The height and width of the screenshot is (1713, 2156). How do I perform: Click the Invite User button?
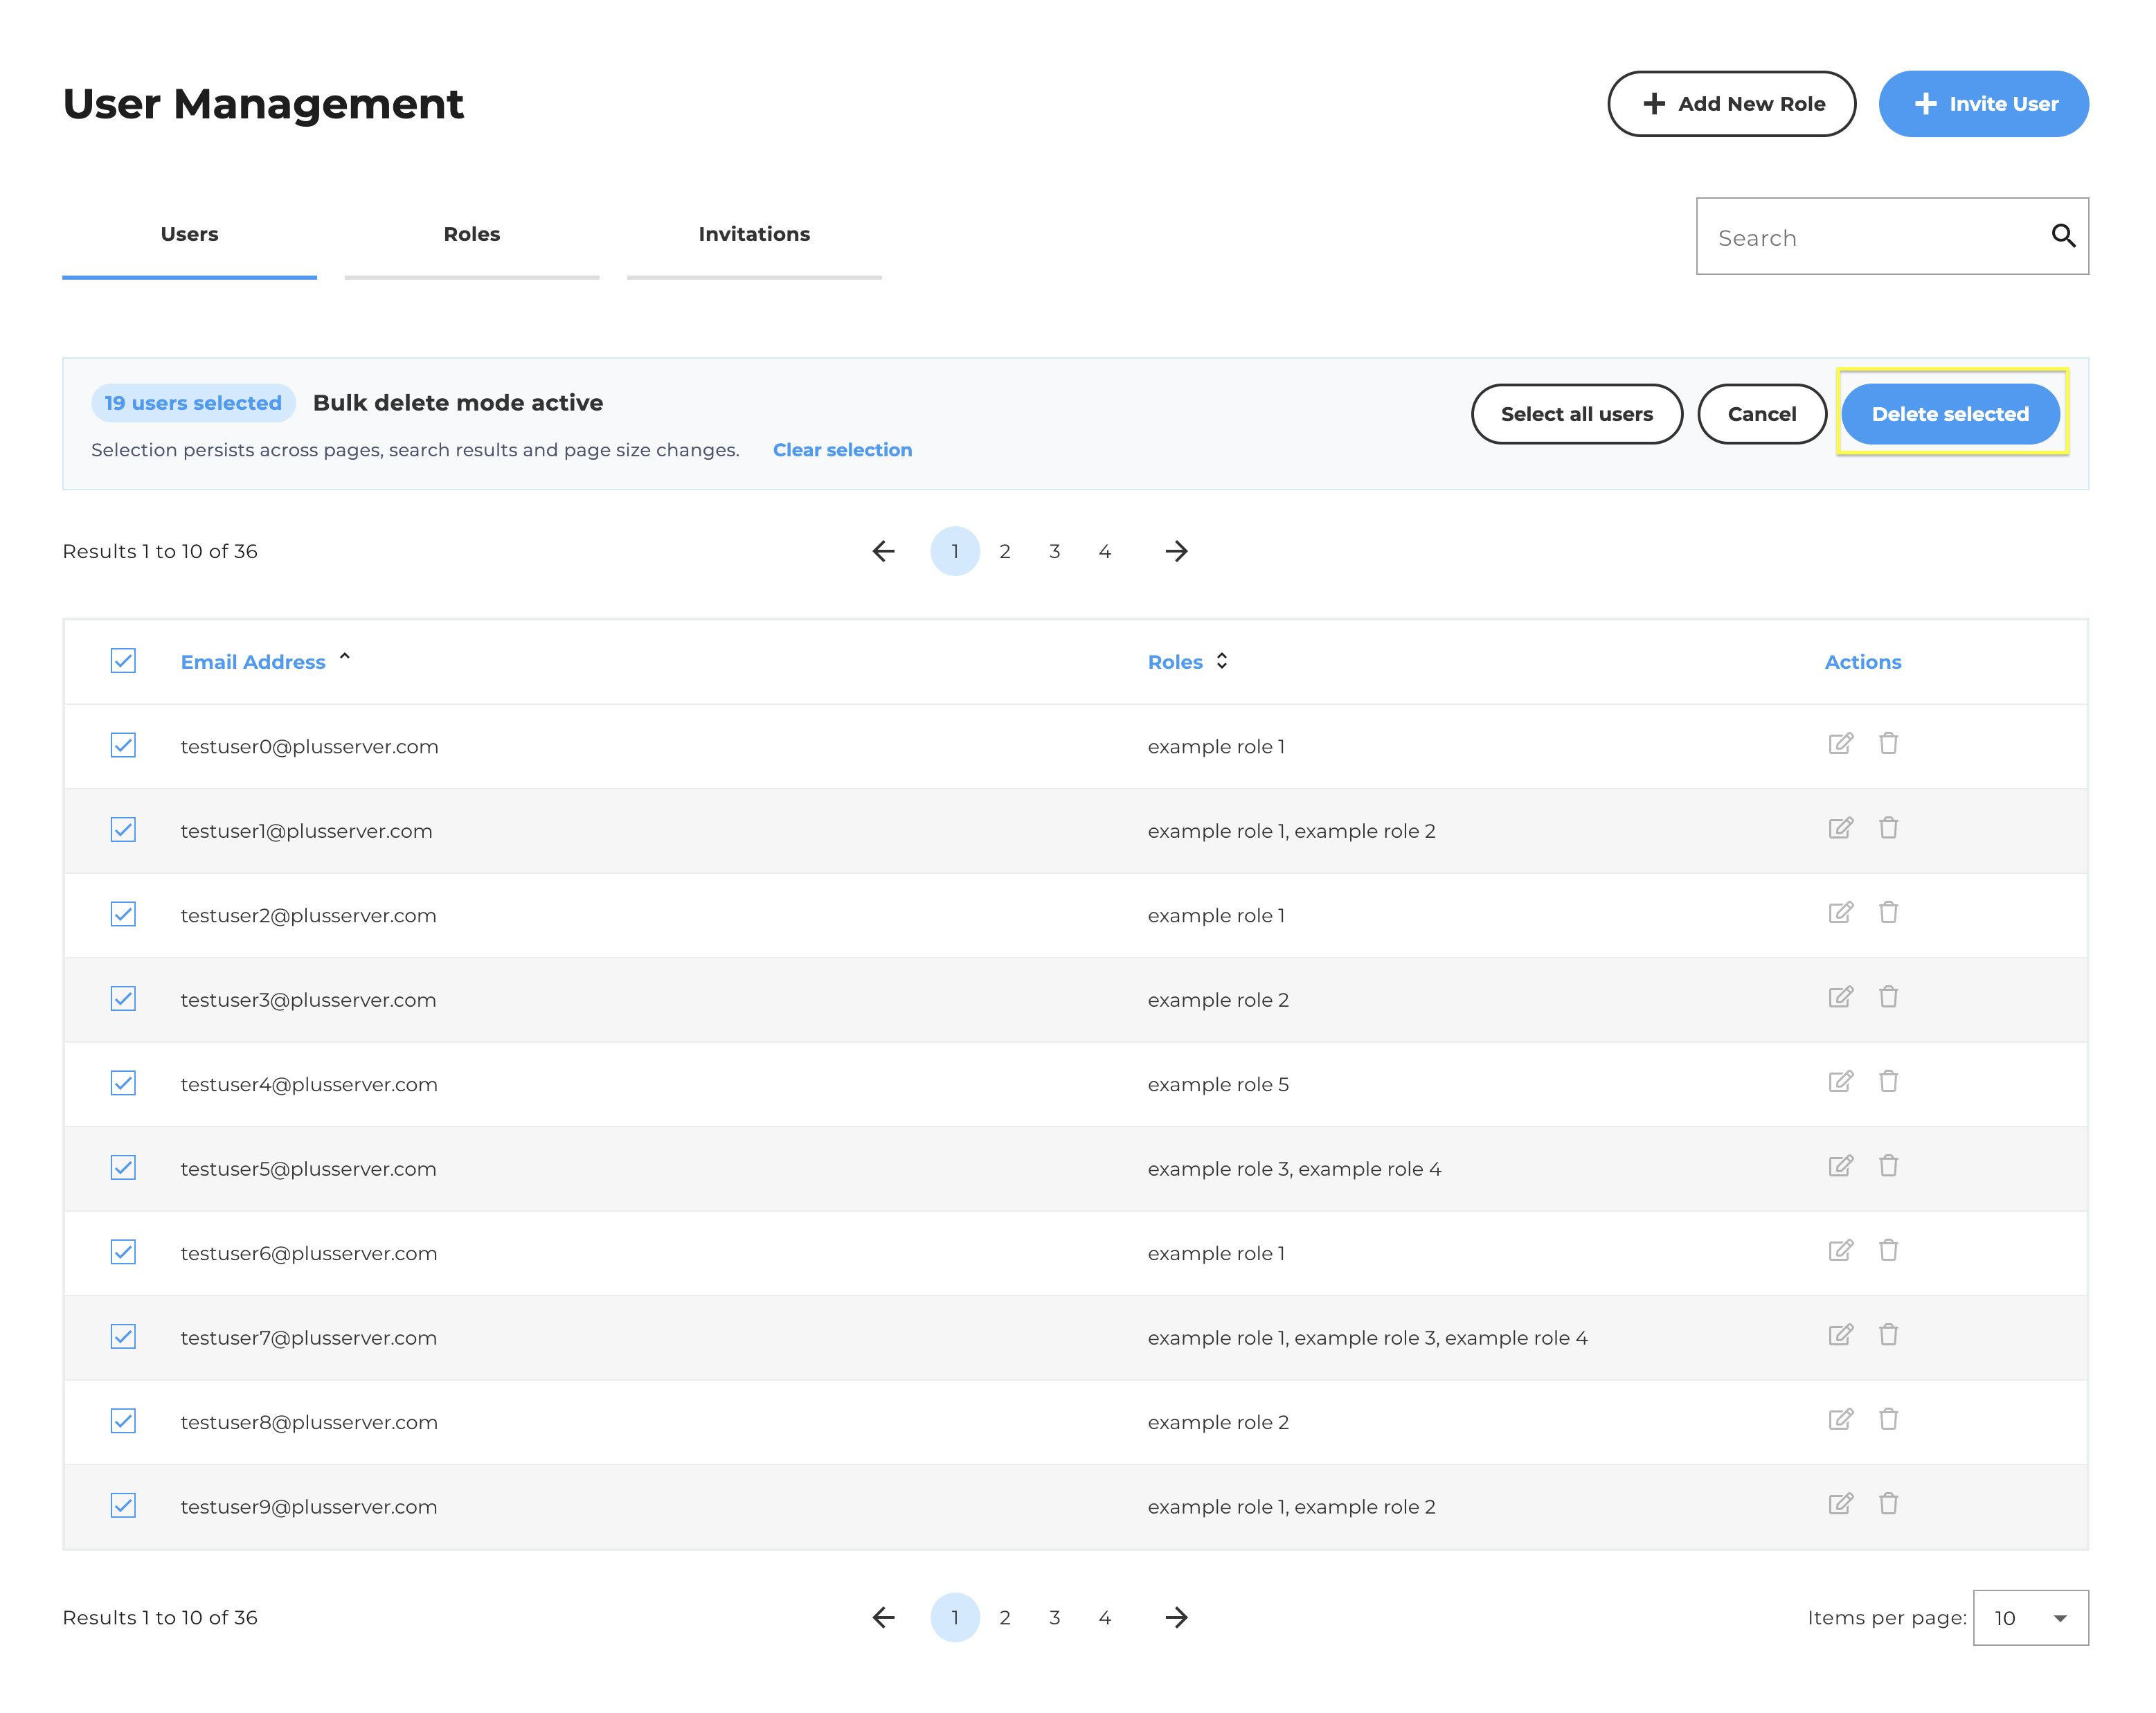click(x=1983, y=104)
